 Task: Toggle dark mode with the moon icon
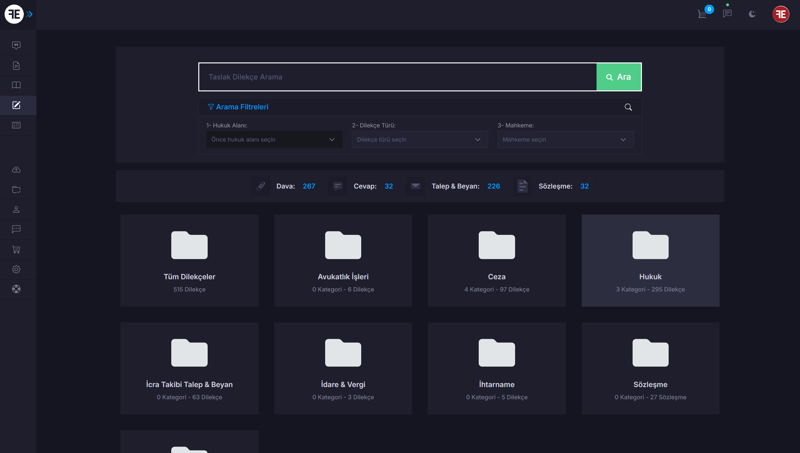click(x=752, y=14)
